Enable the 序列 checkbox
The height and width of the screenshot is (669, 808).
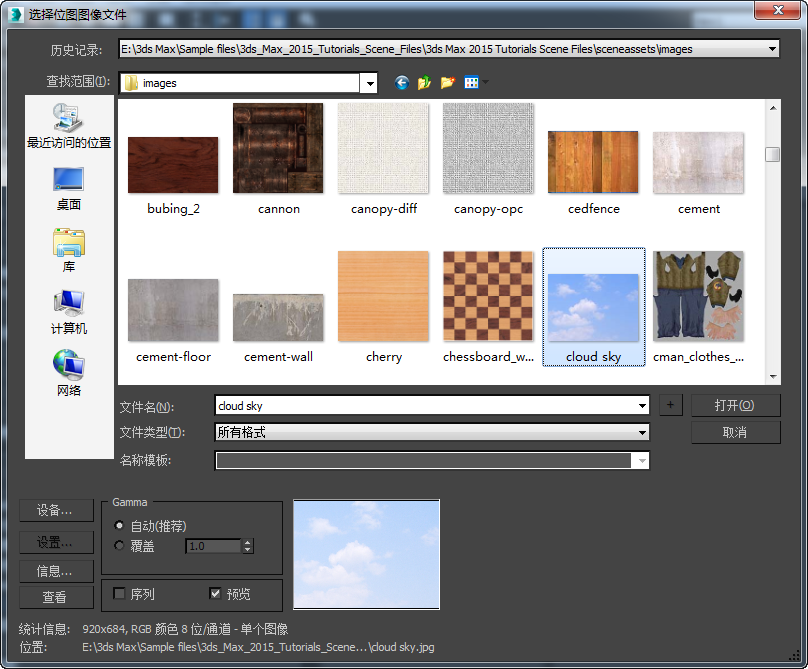point(120,594)
